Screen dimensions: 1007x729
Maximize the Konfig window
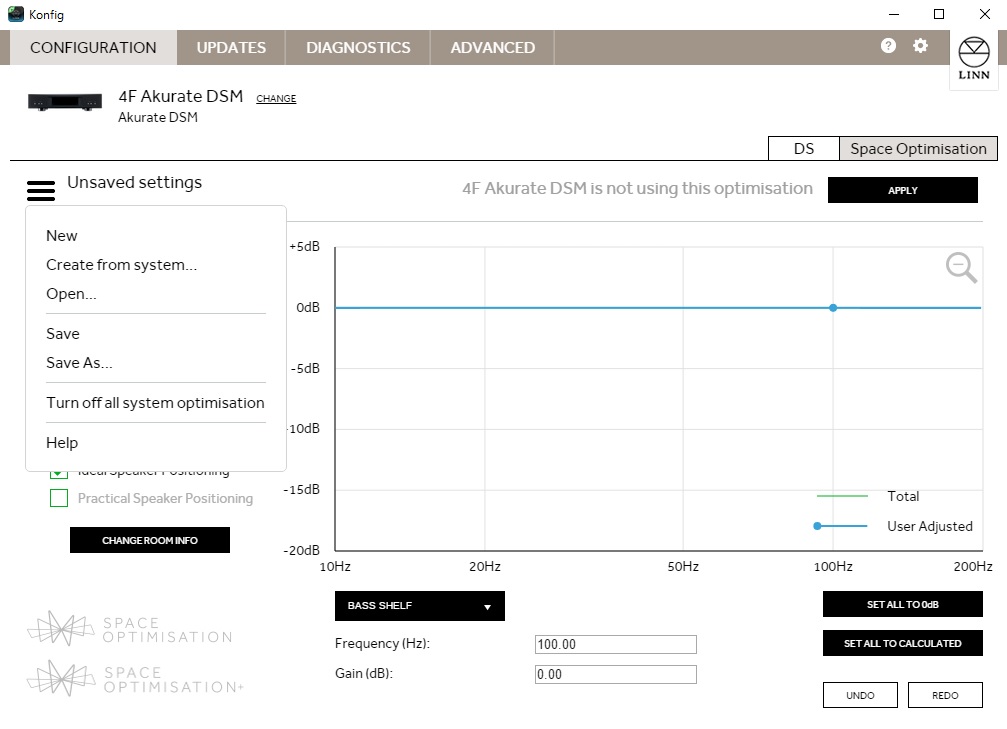click(x=939, y=14)
